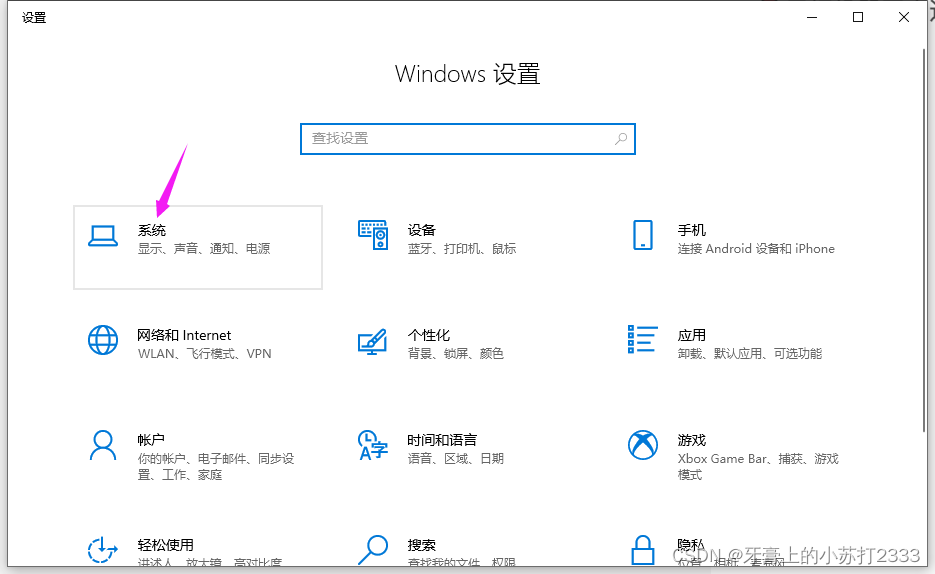Select the 手机 title text
Image resolution: width=935 pixels, height=574 pixels.
tap(692, 230)
